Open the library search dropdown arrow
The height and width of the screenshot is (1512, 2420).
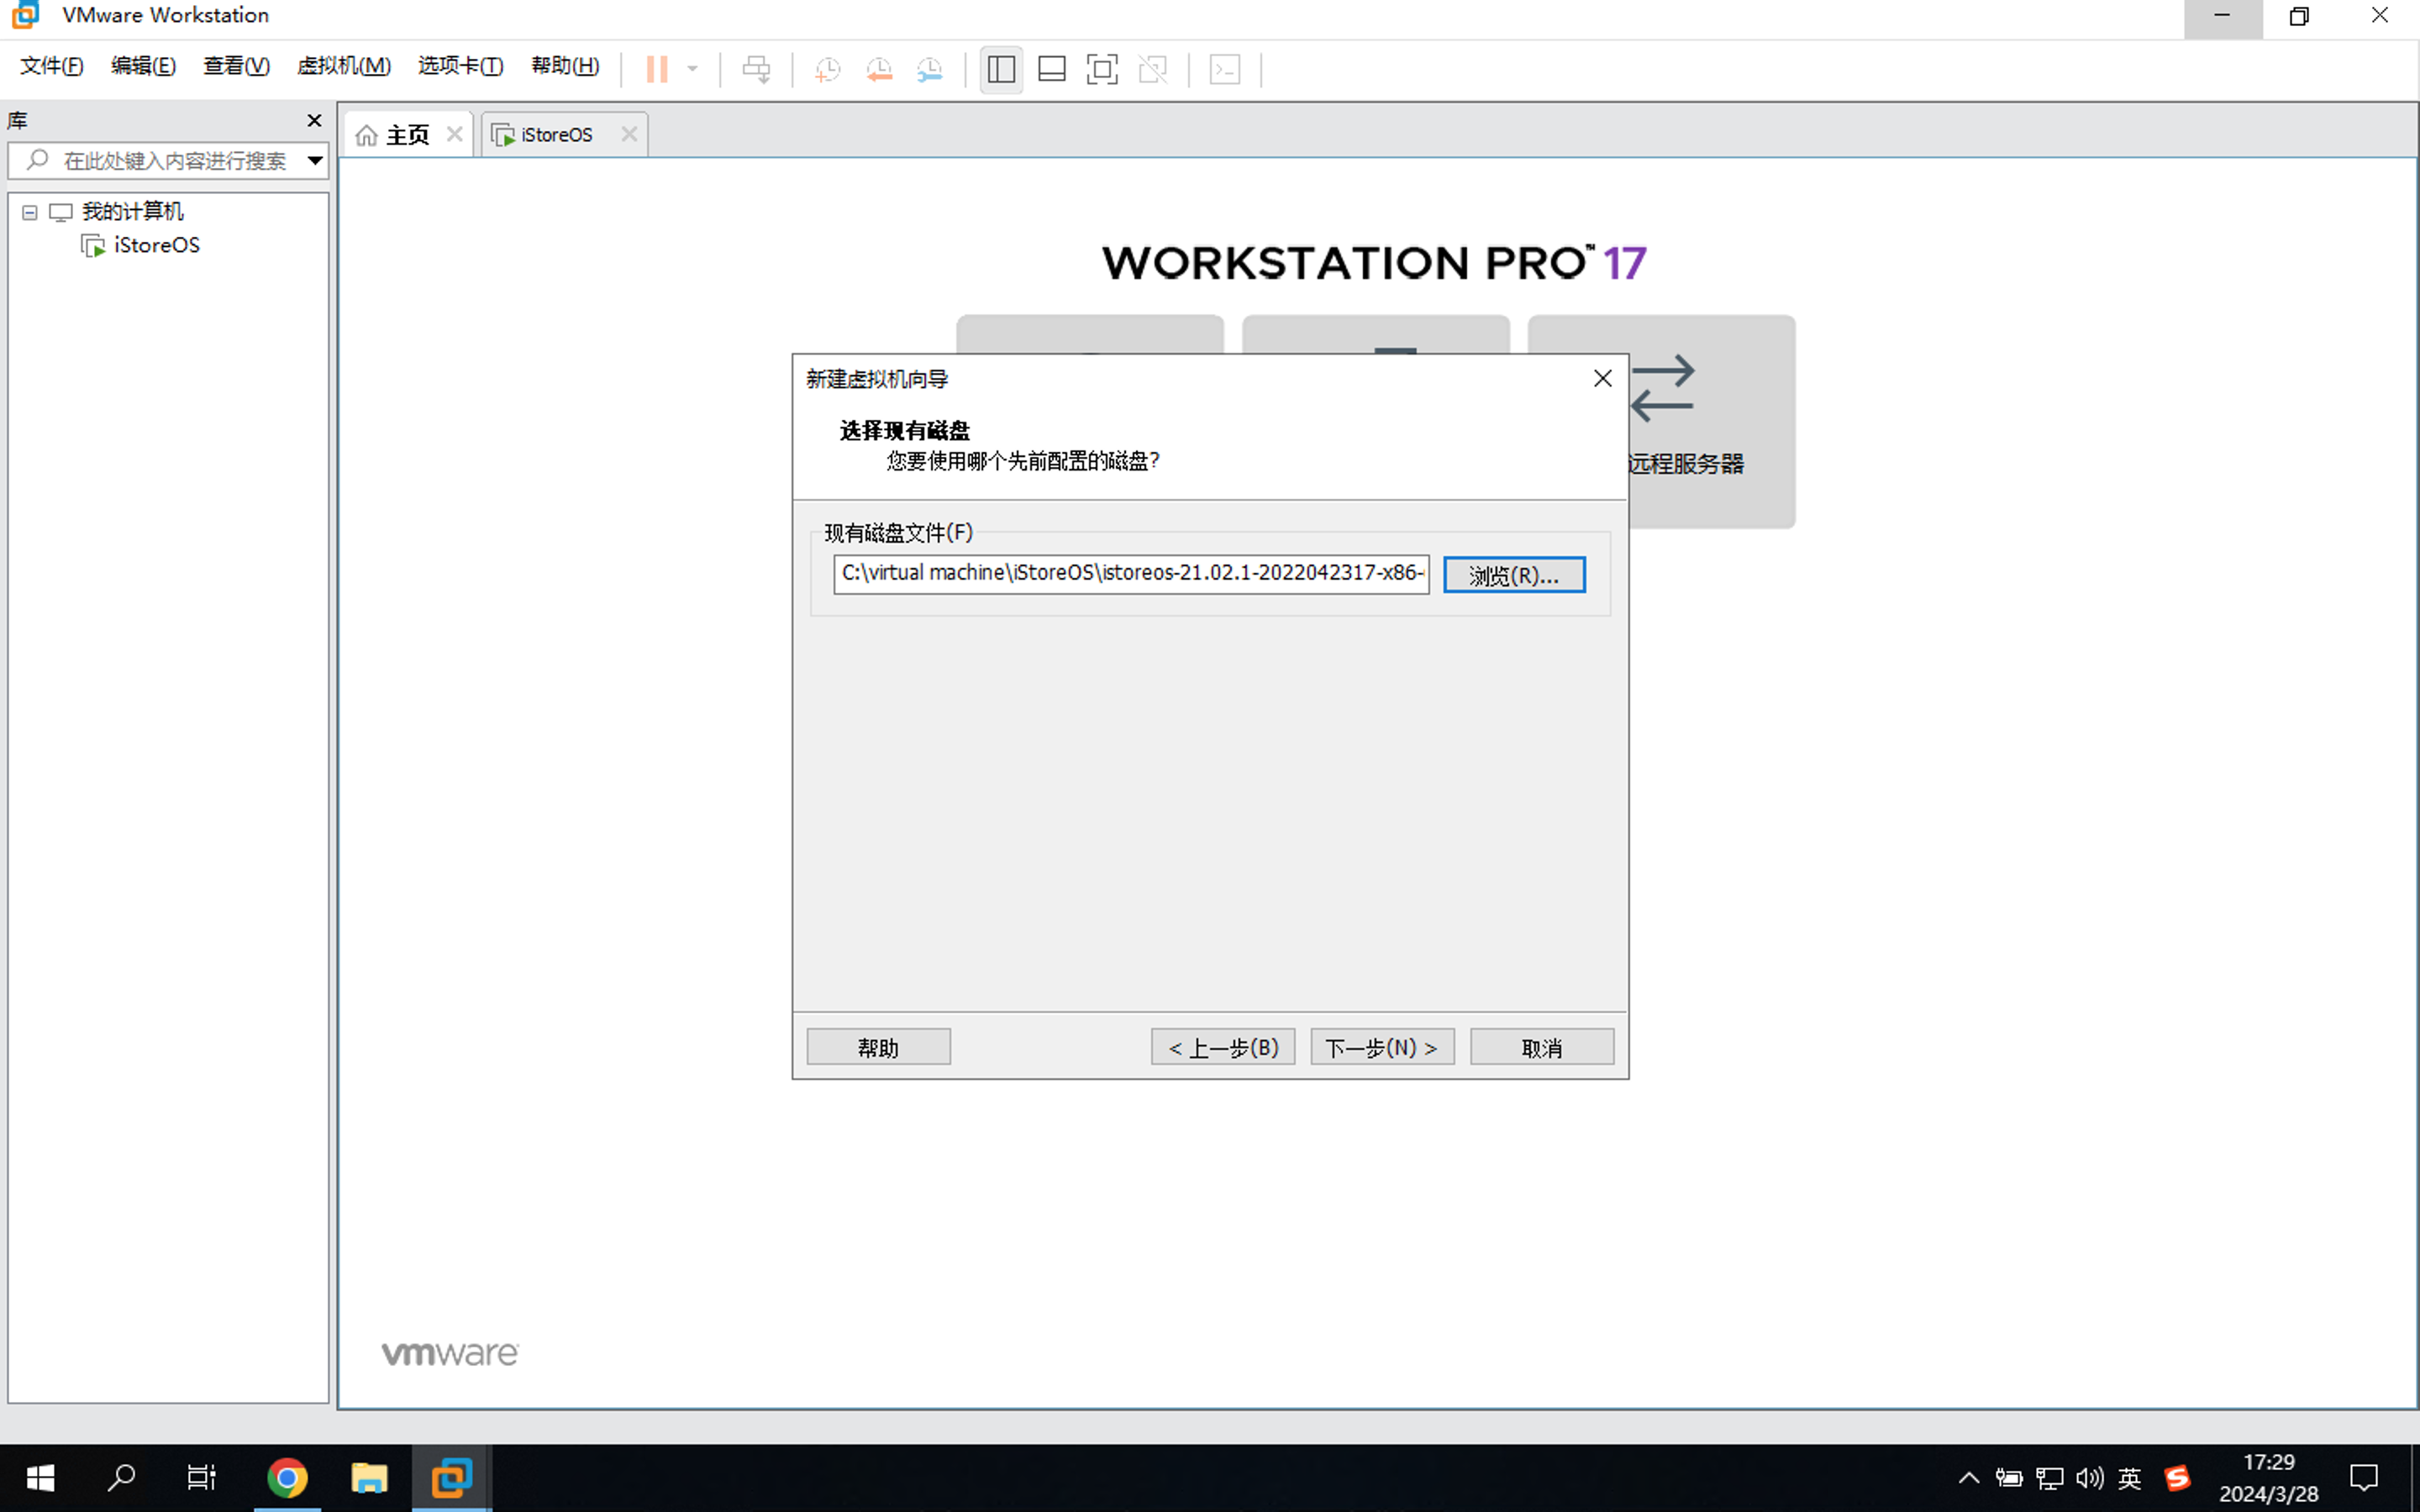pyautogui.click(x=315, y=160)
